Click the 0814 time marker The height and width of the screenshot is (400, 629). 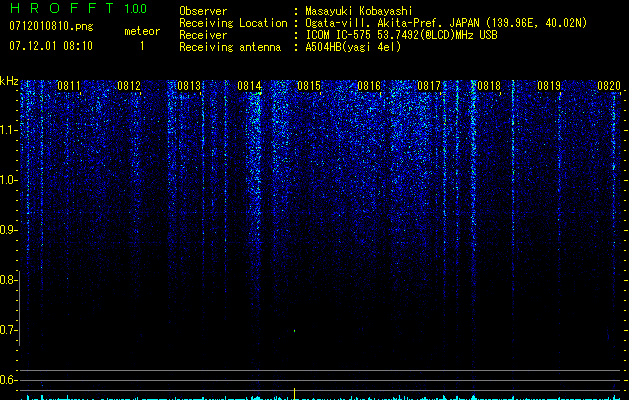click(249, 86)
